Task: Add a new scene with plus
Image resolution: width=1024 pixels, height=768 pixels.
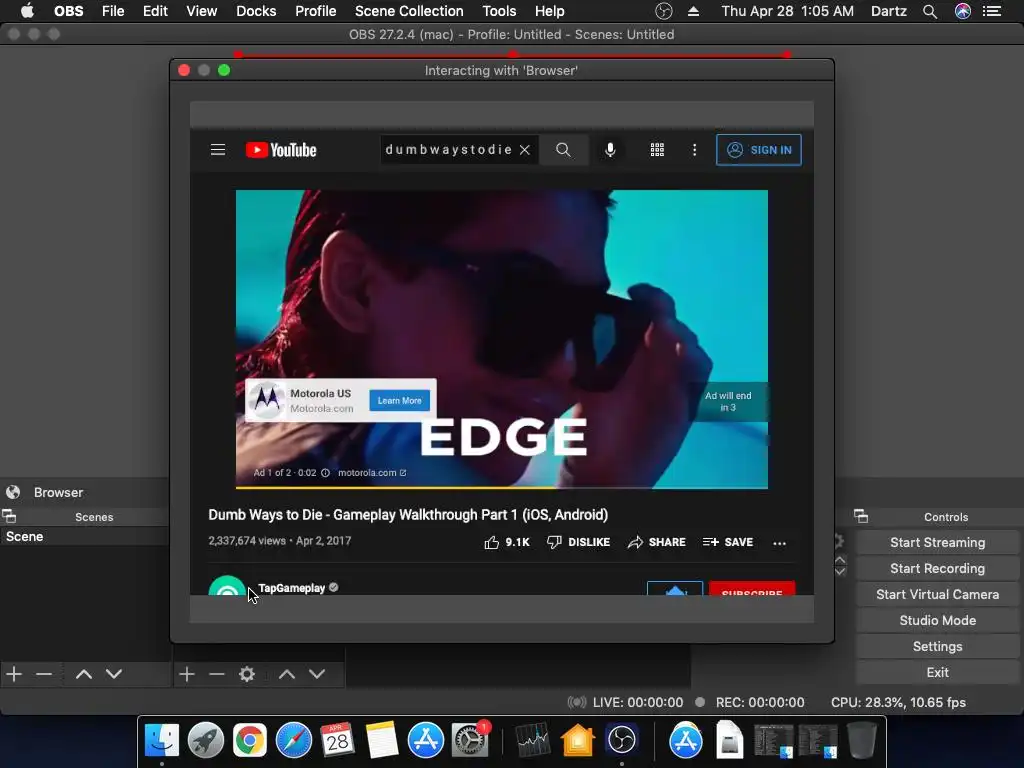Action: [14, 674]
